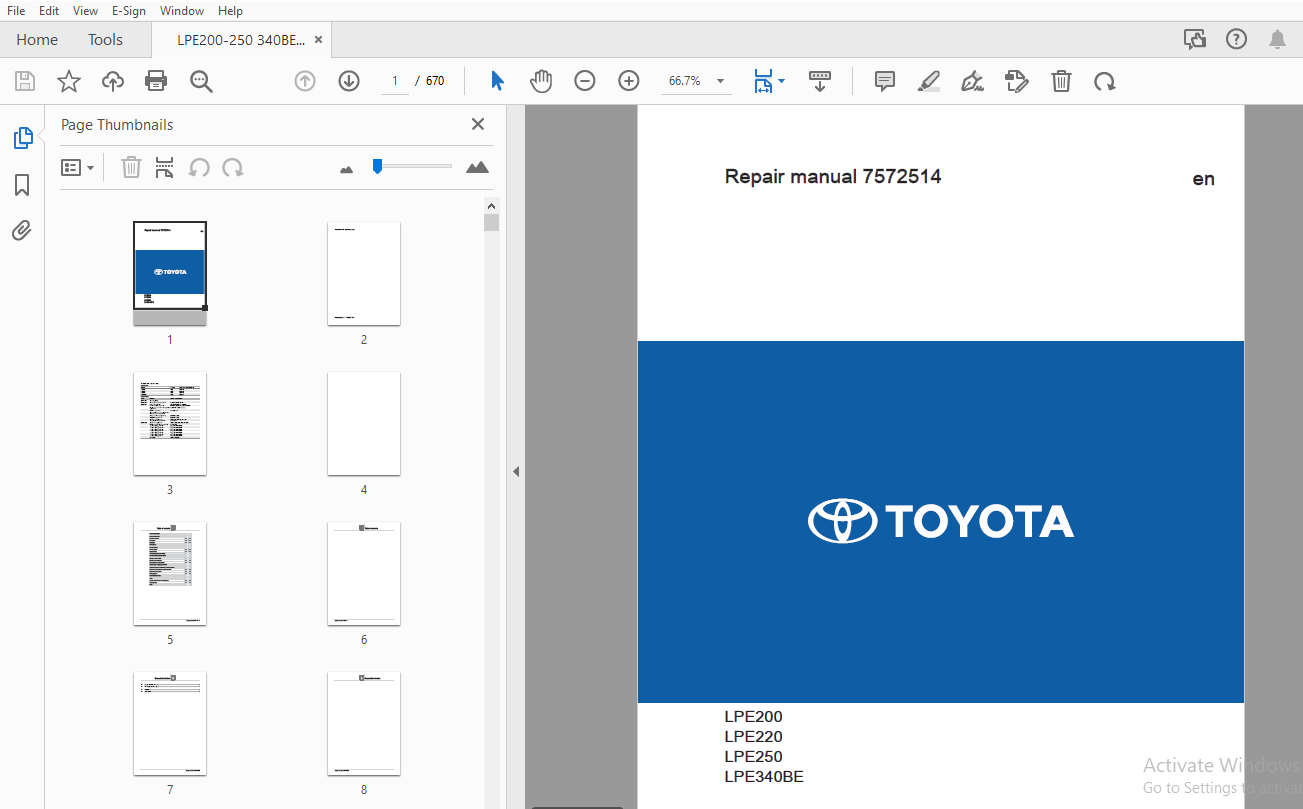Screen dimensions: 1303x809
Task: Switch to the Home tab
Action: (x=37, y=40)
